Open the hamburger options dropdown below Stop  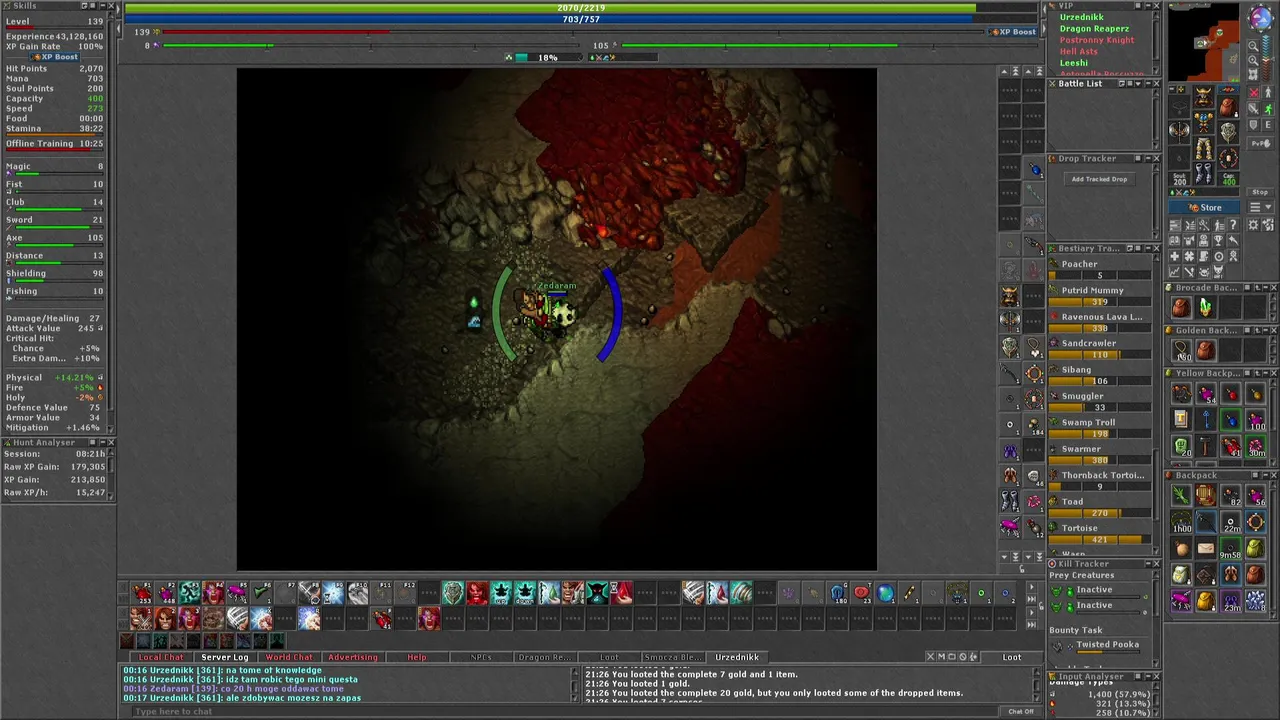1260,207
